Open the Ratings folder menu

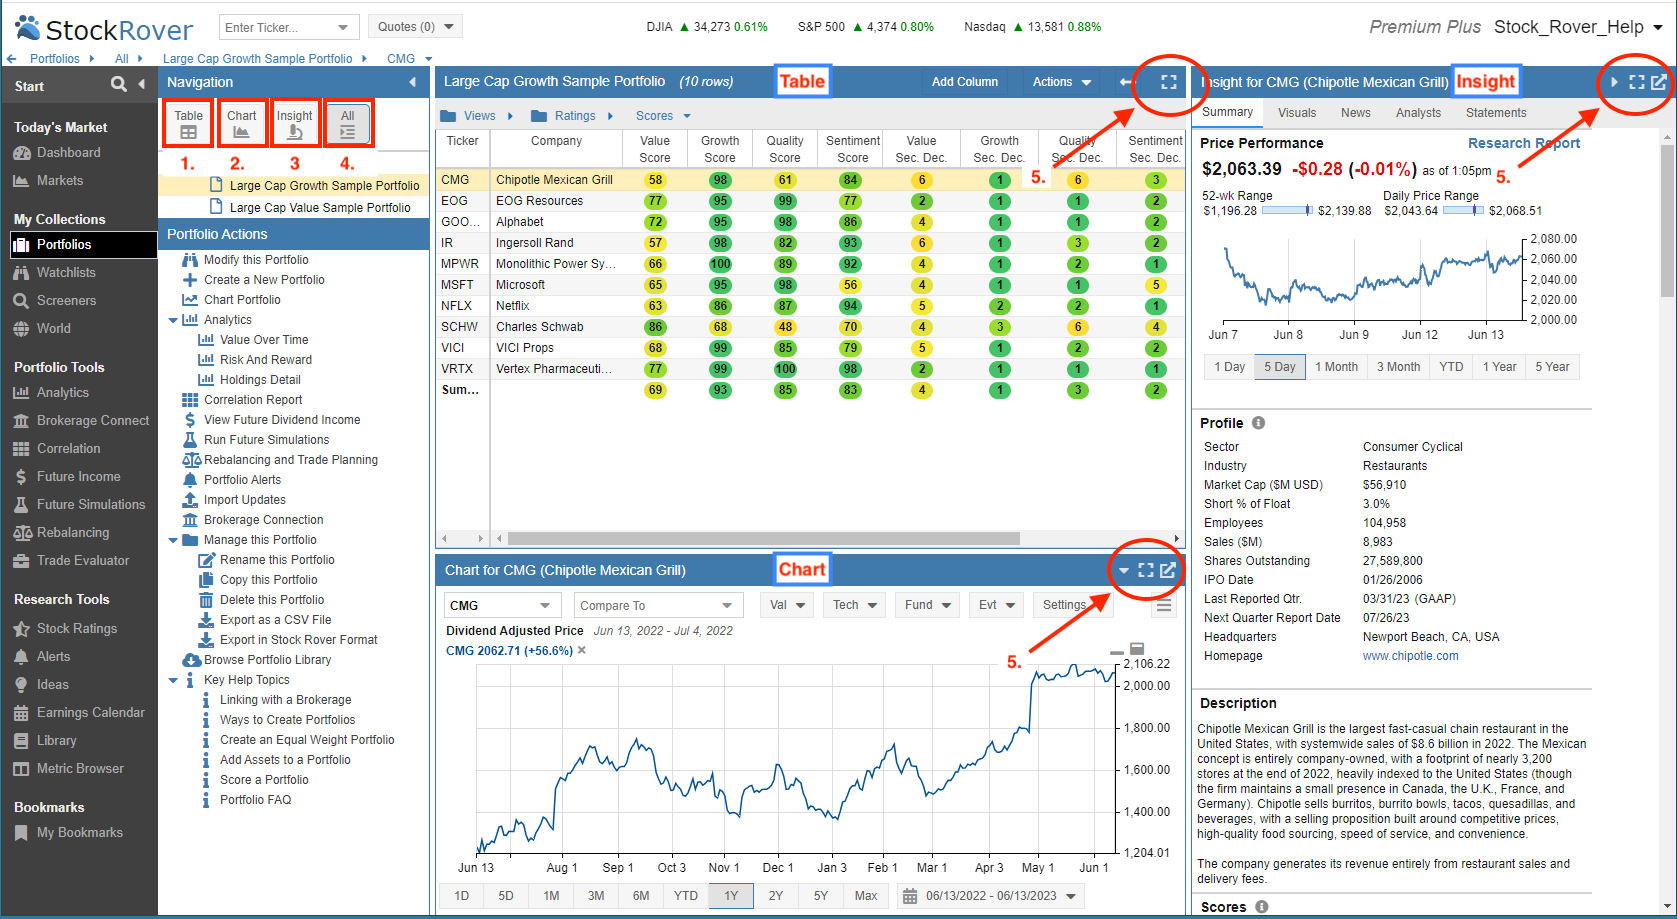(x=572, y=116)
